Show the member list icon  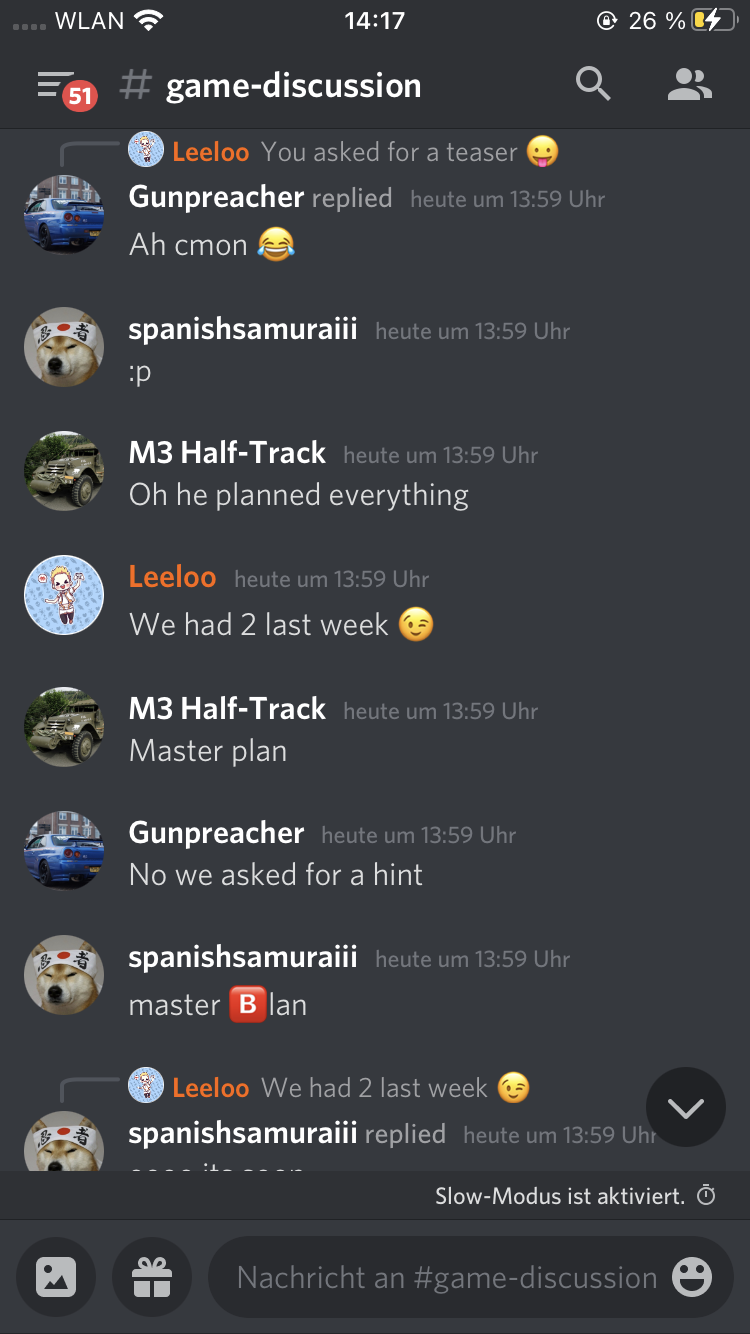[x=690, y=85]
